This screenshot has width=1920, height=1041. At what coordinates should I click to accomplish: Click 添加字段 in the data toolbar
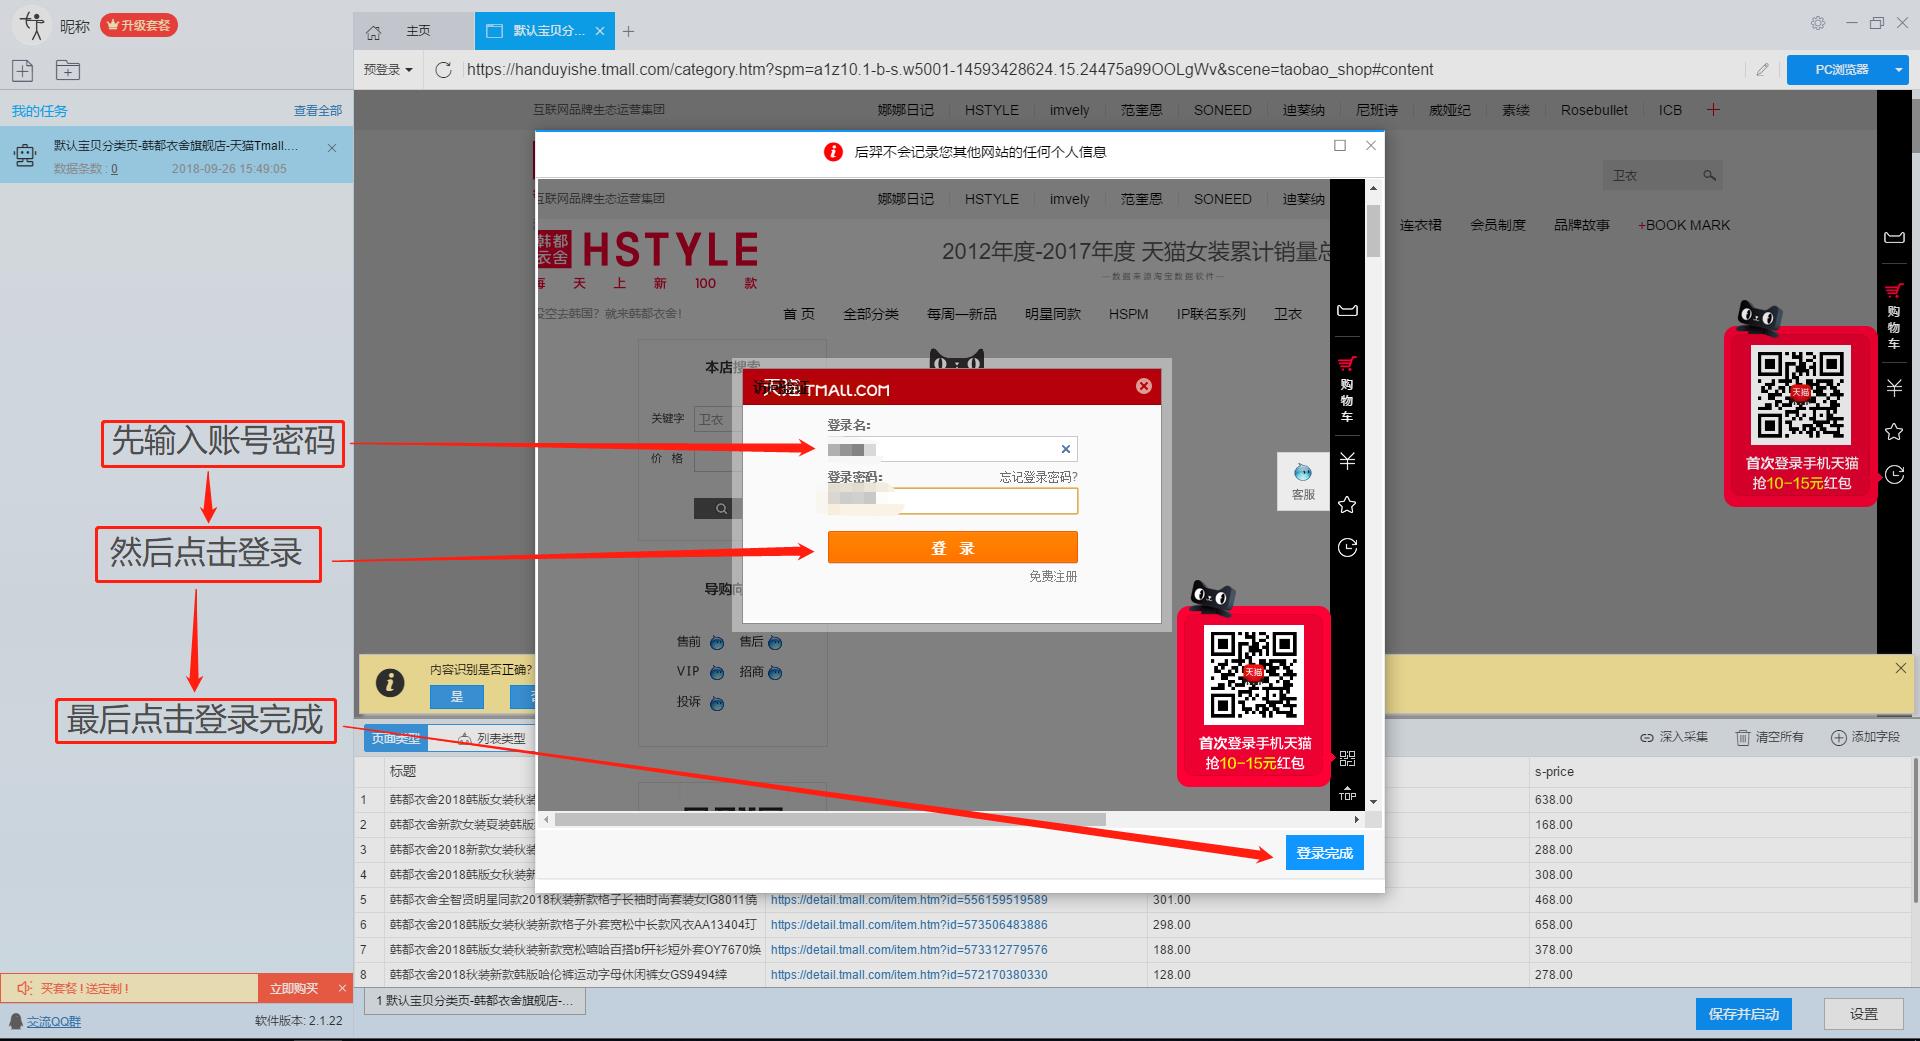point(1865,737)
